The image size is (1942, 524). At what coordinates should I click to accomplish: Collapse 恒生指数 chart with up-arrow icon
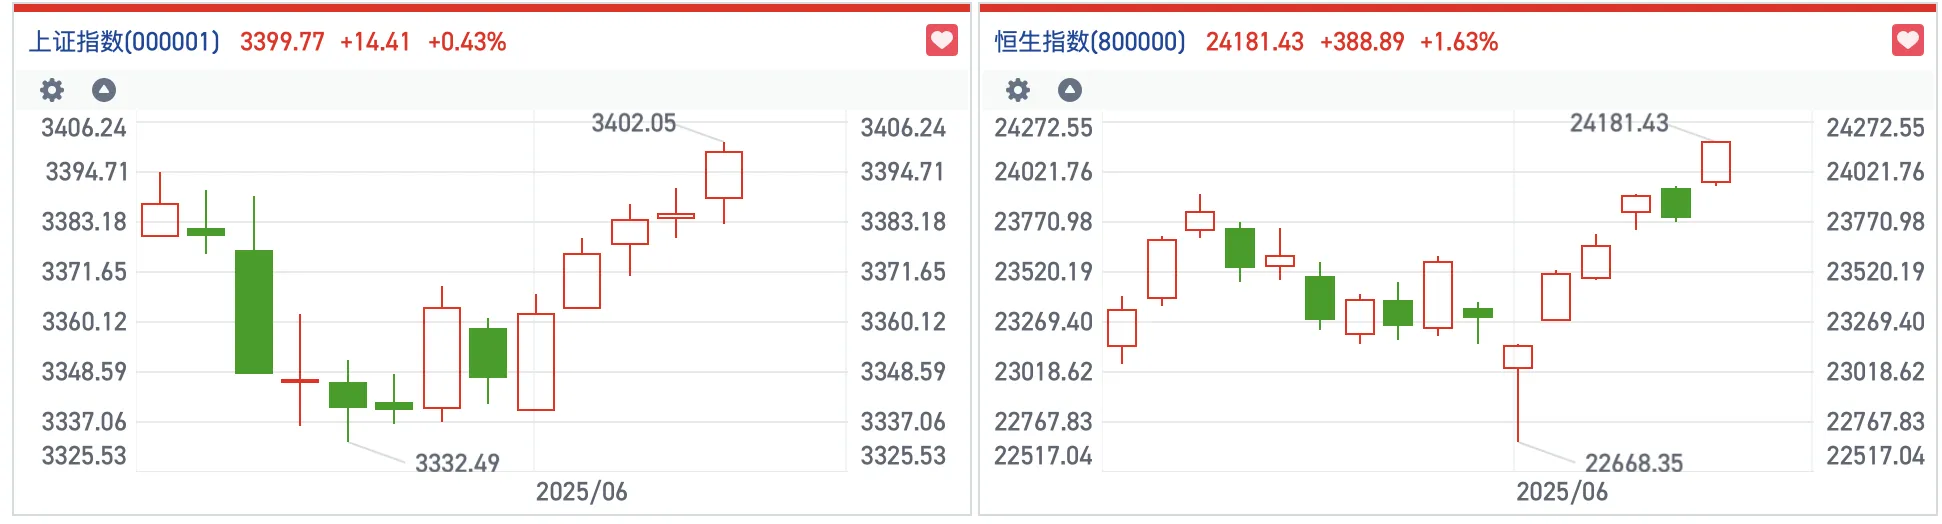click(x=1070, y=90)
